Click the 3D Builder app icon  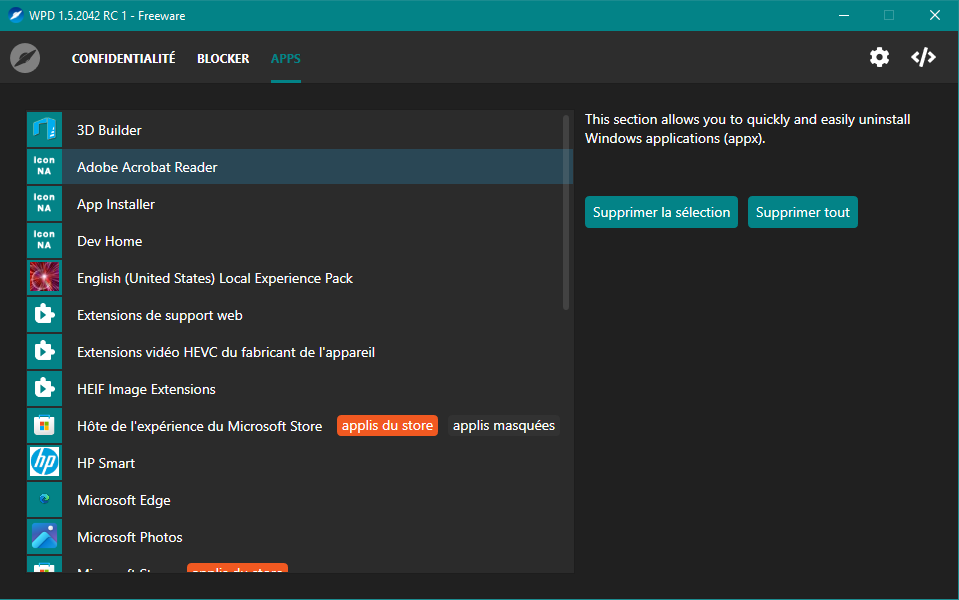pos(44,130)
